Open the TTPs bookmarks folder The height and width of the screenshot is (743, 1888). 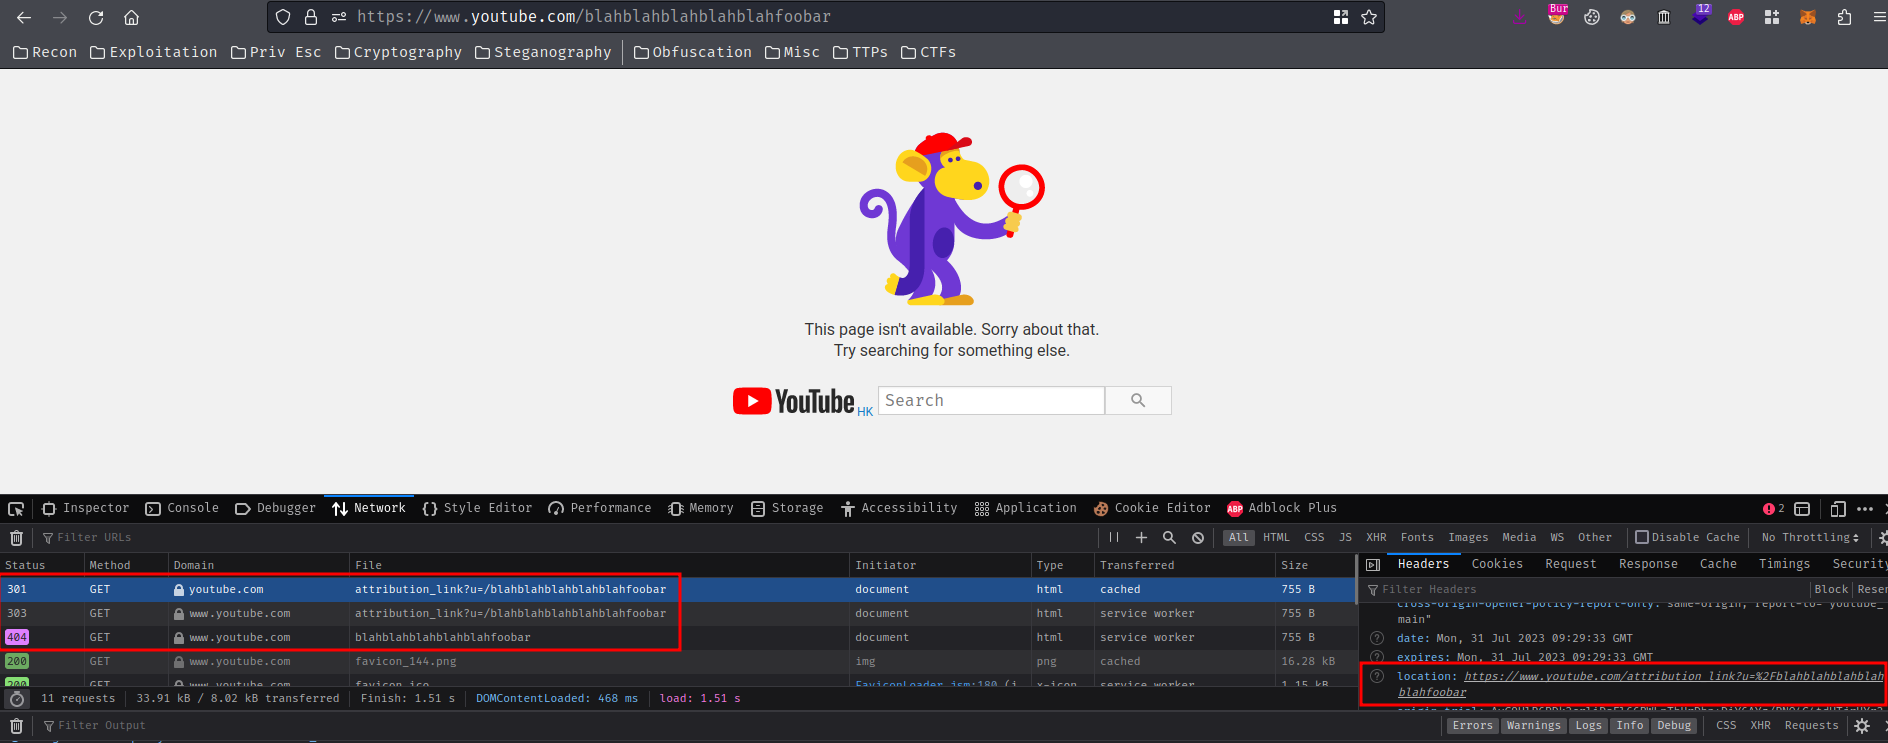click(860, 52)
